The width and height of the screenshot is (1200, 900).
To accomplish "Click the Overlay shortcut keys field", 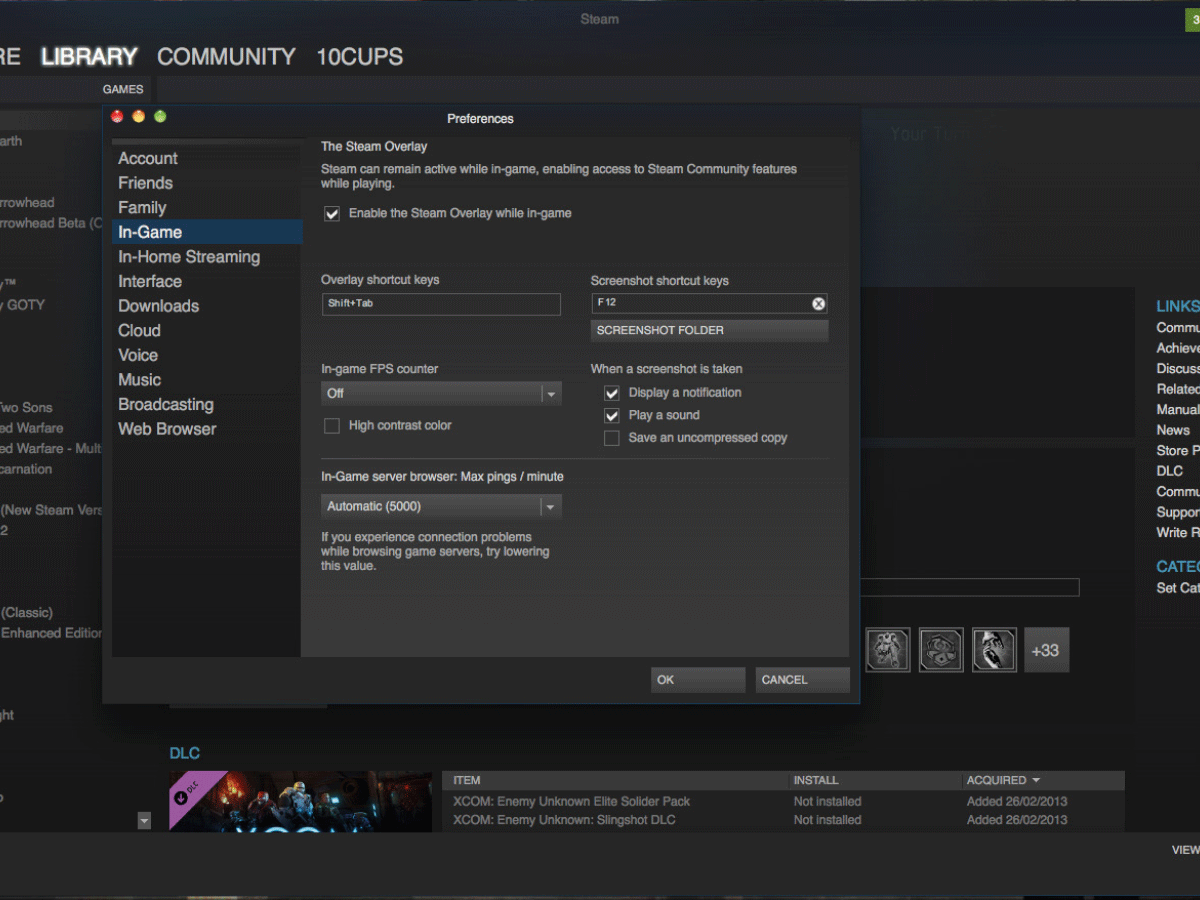I will tap(441, 304).
